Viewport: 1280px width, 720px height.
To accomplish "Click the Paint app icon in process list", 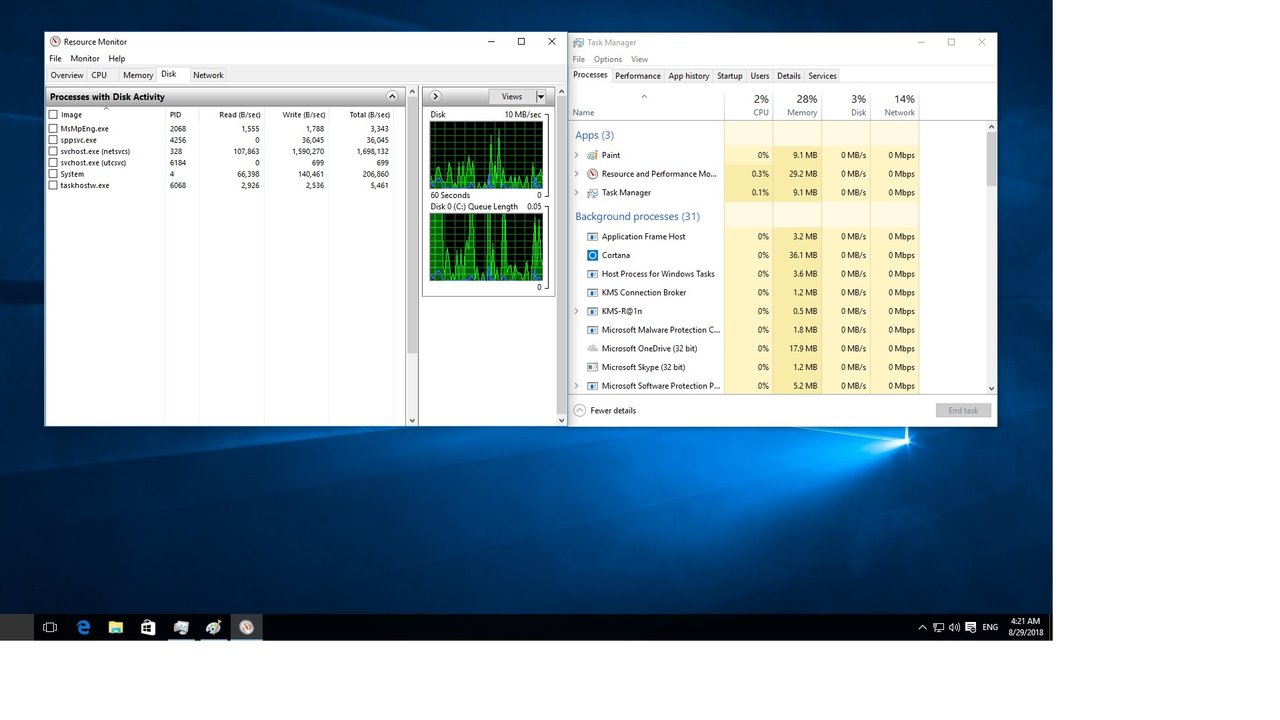I will tap(593, 156).
